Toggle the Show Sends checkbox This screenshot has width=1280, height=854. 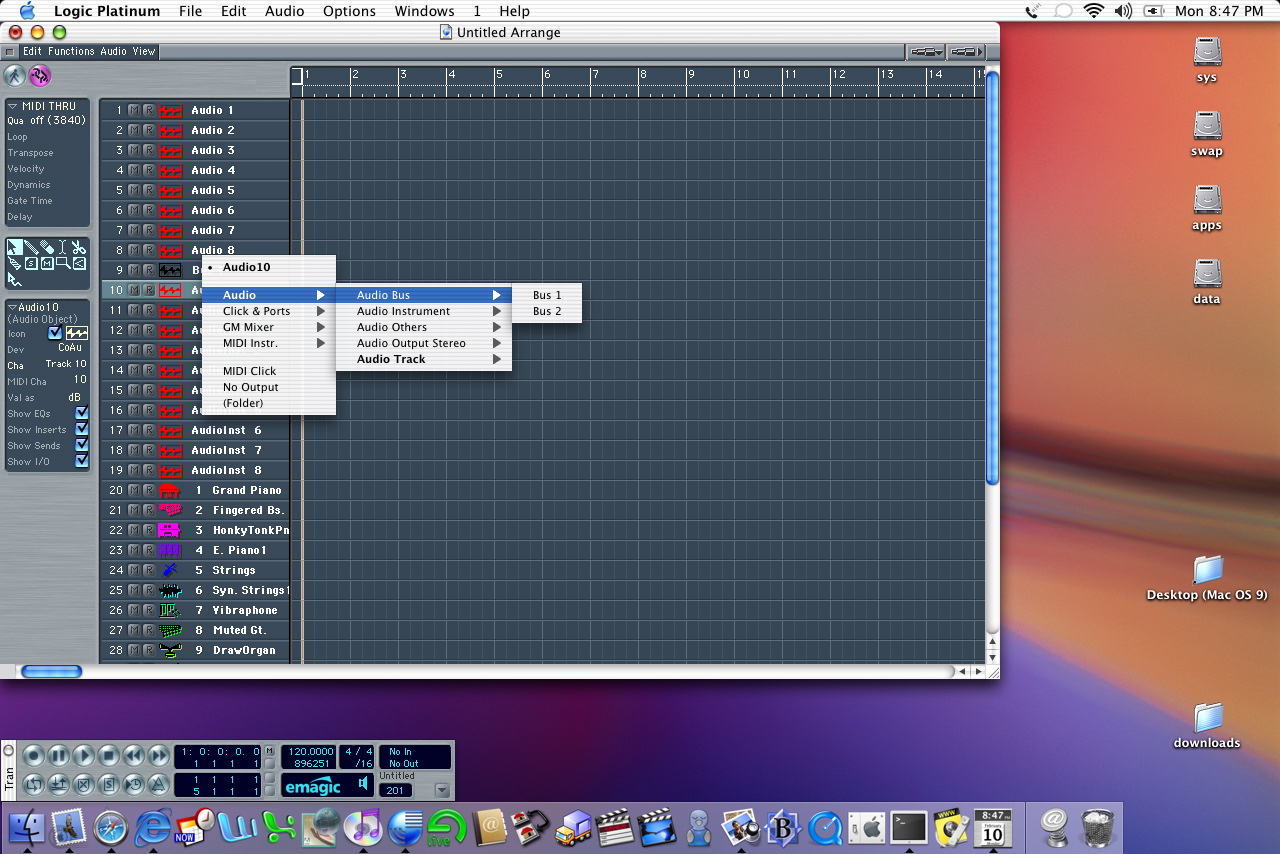click(82, 445)
